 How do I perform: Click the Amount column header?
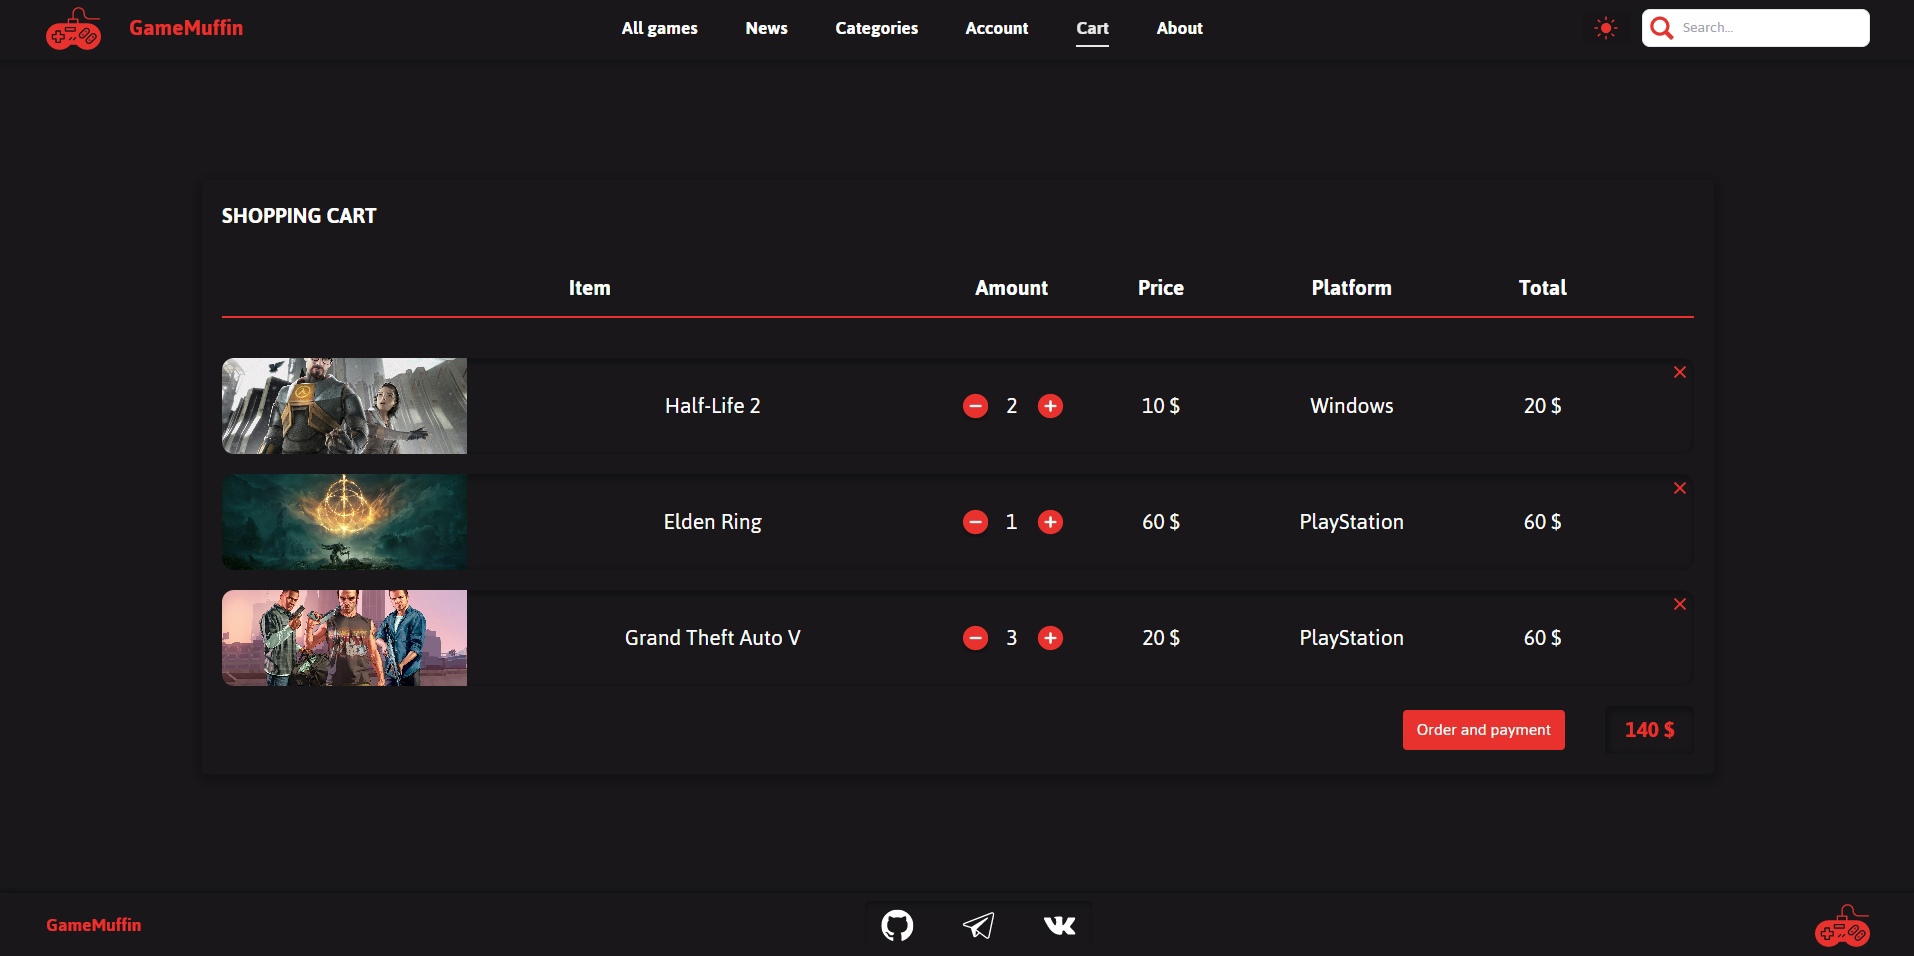tap(1012, 288)
